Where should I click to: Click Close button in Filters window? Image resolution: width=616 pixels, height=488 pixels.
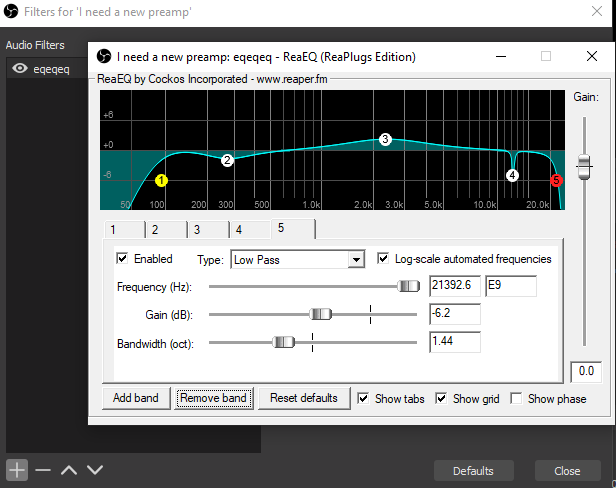click(x=567, y=471)
